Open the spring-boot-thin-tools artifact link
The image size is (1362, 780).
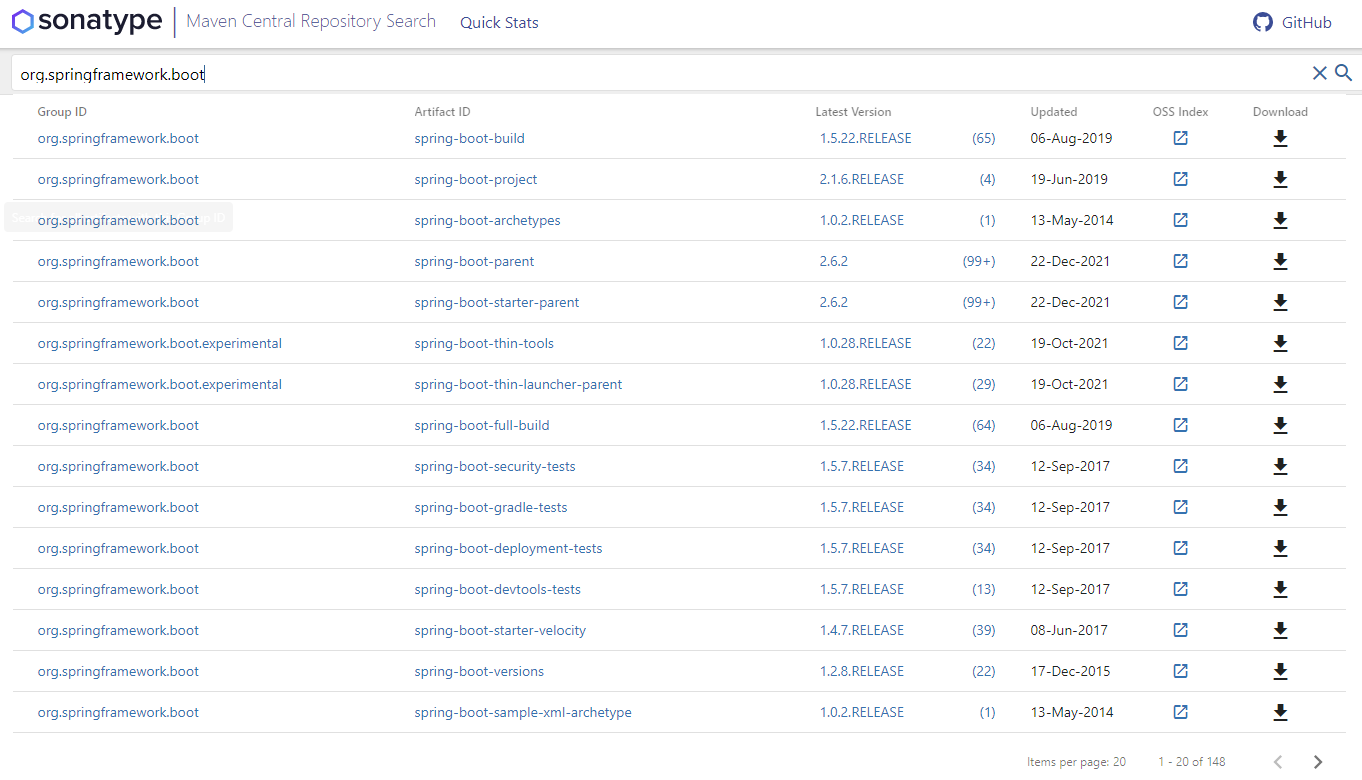[484, 343]
